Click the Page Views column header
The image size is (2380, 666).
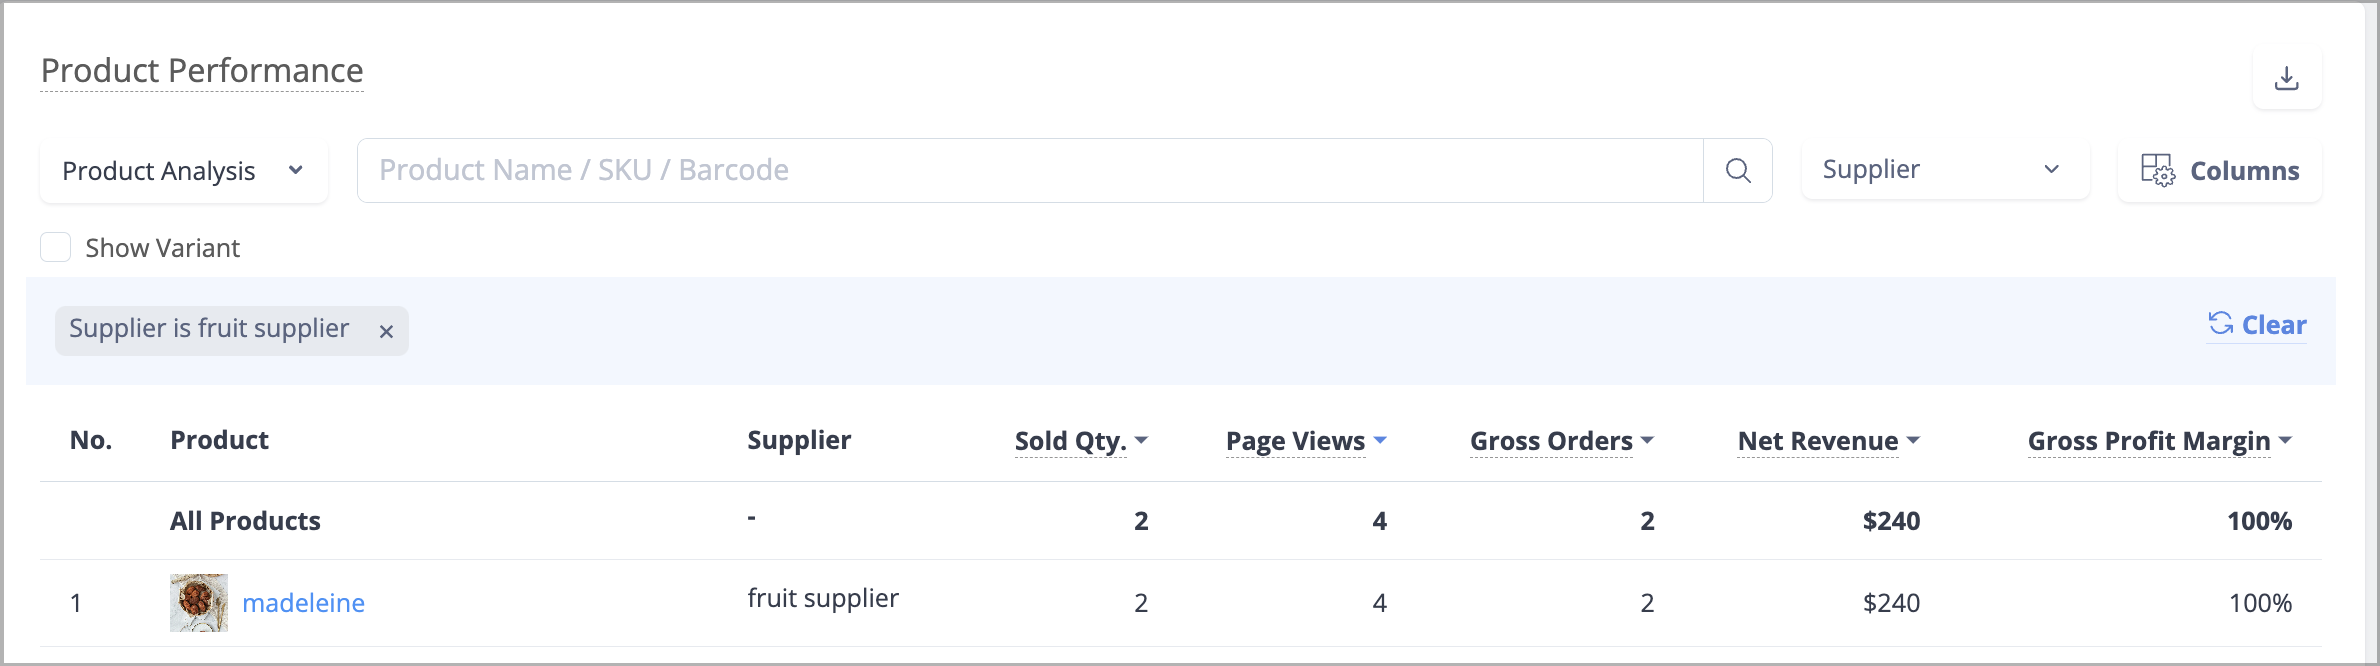(1295, 441)
